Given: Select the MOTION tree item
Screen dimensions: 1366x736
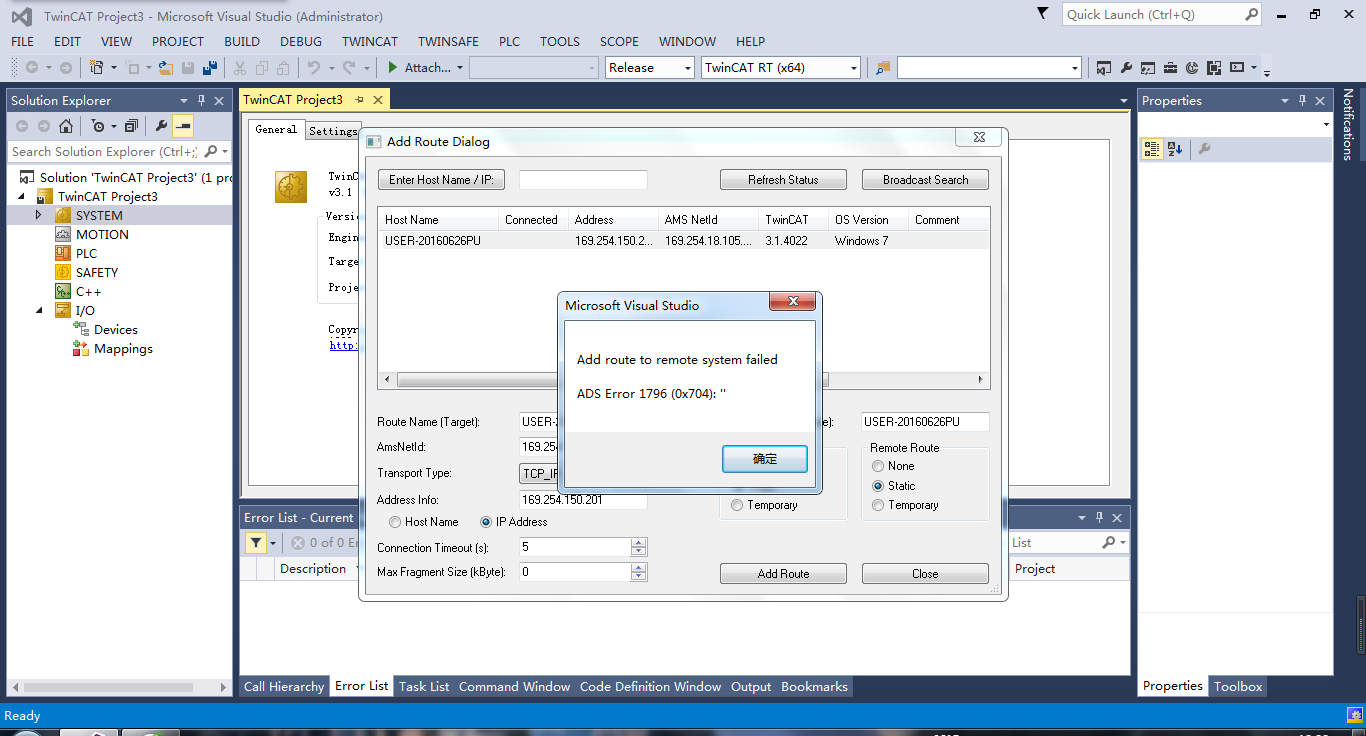Looking at the screenshot, I should pyautogui.click(x=102, y=234).
